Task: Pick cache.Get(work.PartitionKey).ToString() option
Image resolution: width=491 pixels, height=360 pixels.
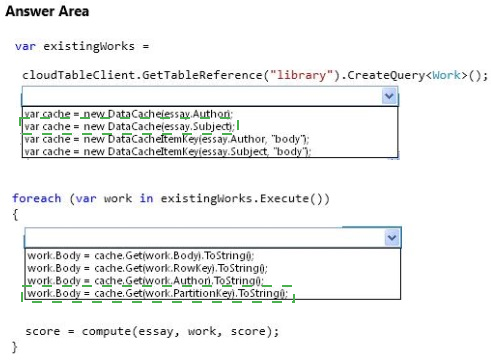Action: [157, 294]
